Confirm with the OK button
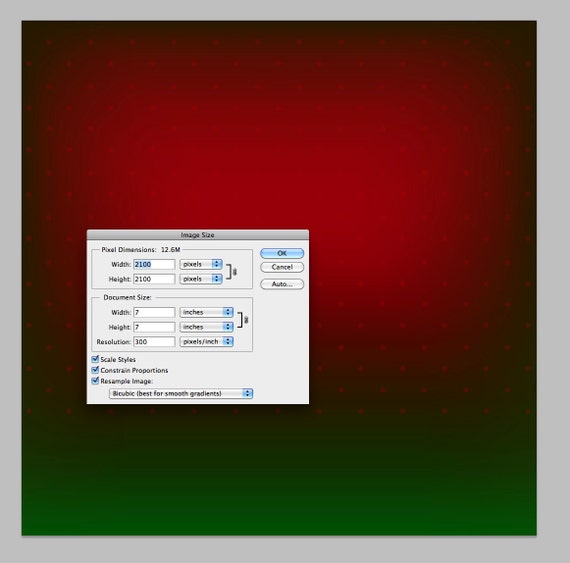The image size is (570, 563). point(282,253)
